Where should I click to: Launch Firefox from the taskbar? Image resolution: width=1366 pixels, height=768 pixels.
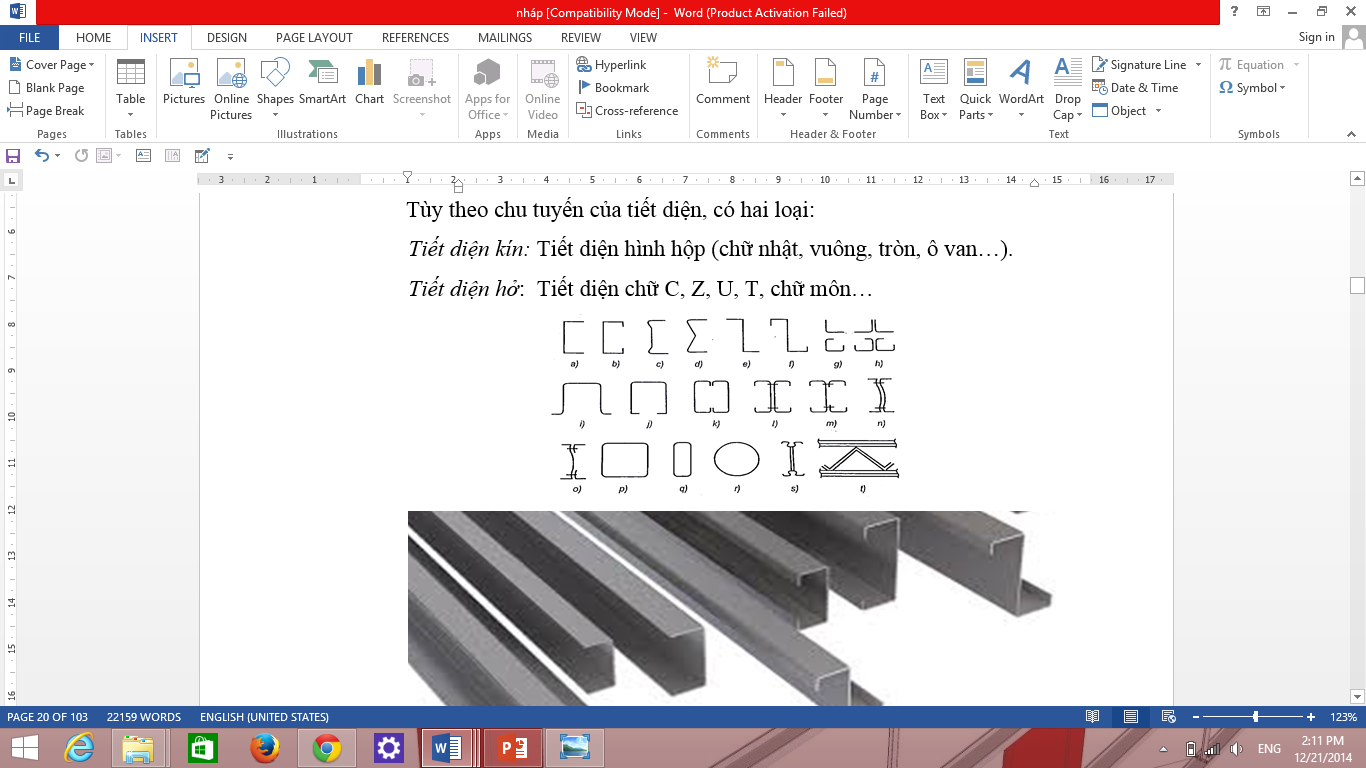[x=265, y=748]
